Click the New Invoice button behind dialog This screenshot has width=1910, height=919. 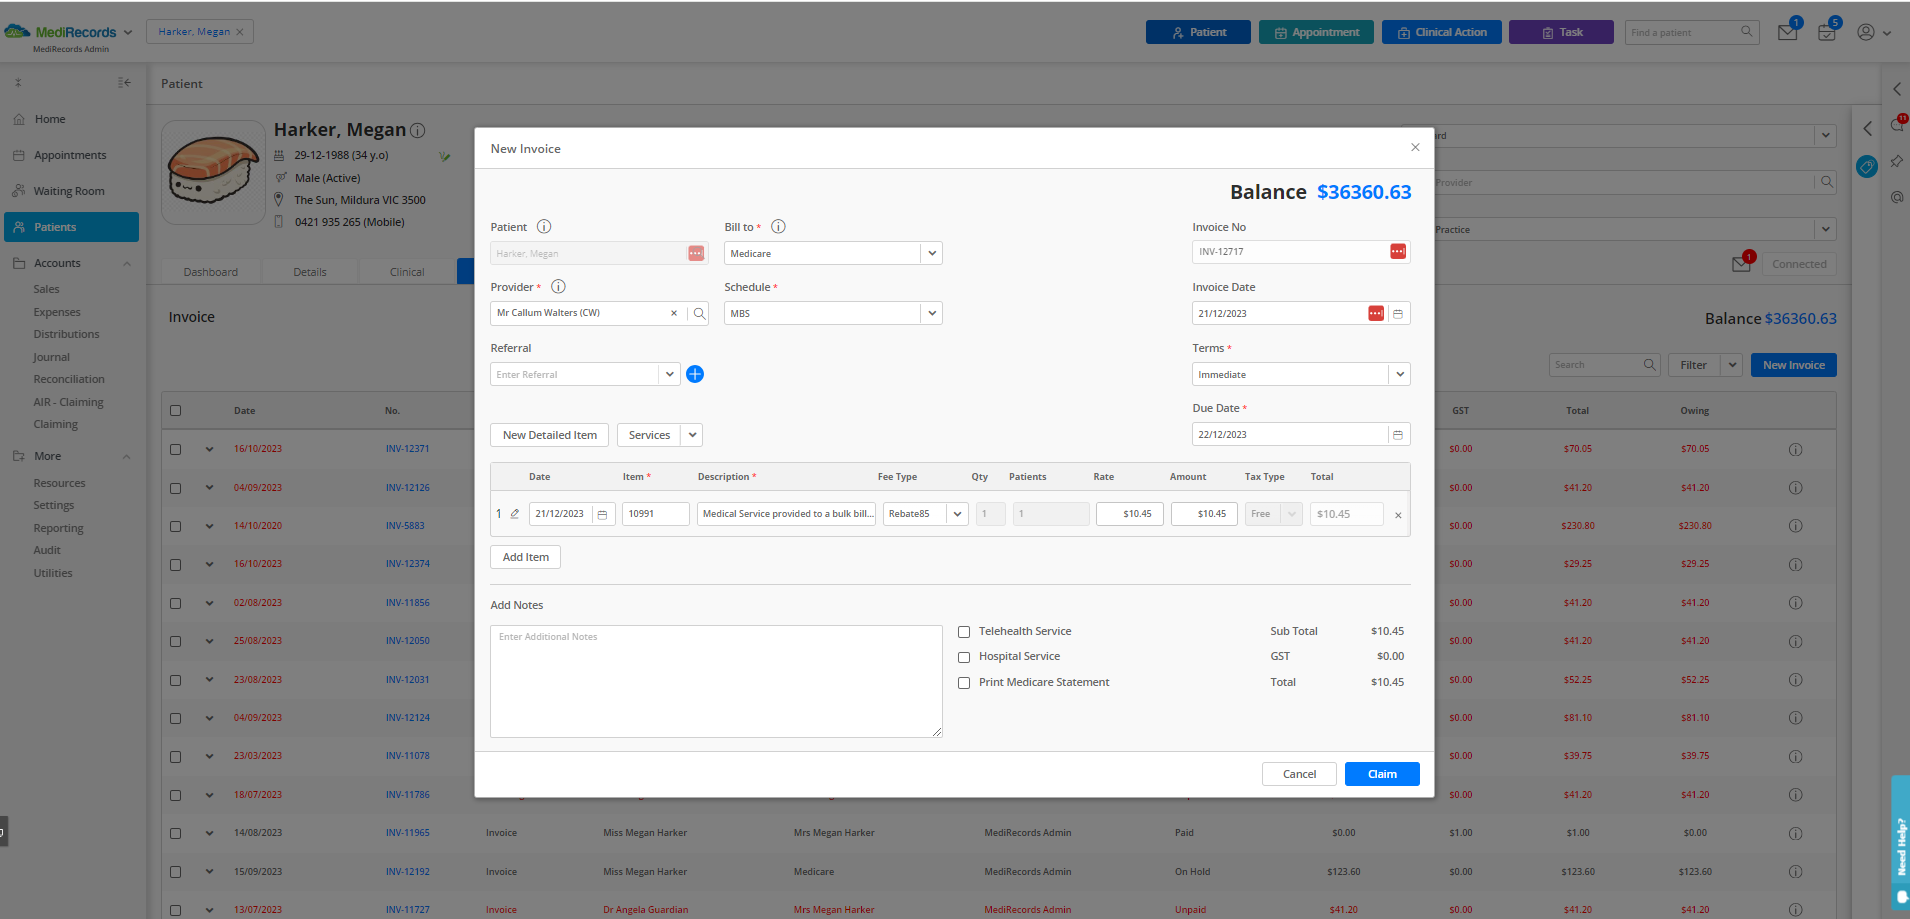click(x=1793, y=365)
